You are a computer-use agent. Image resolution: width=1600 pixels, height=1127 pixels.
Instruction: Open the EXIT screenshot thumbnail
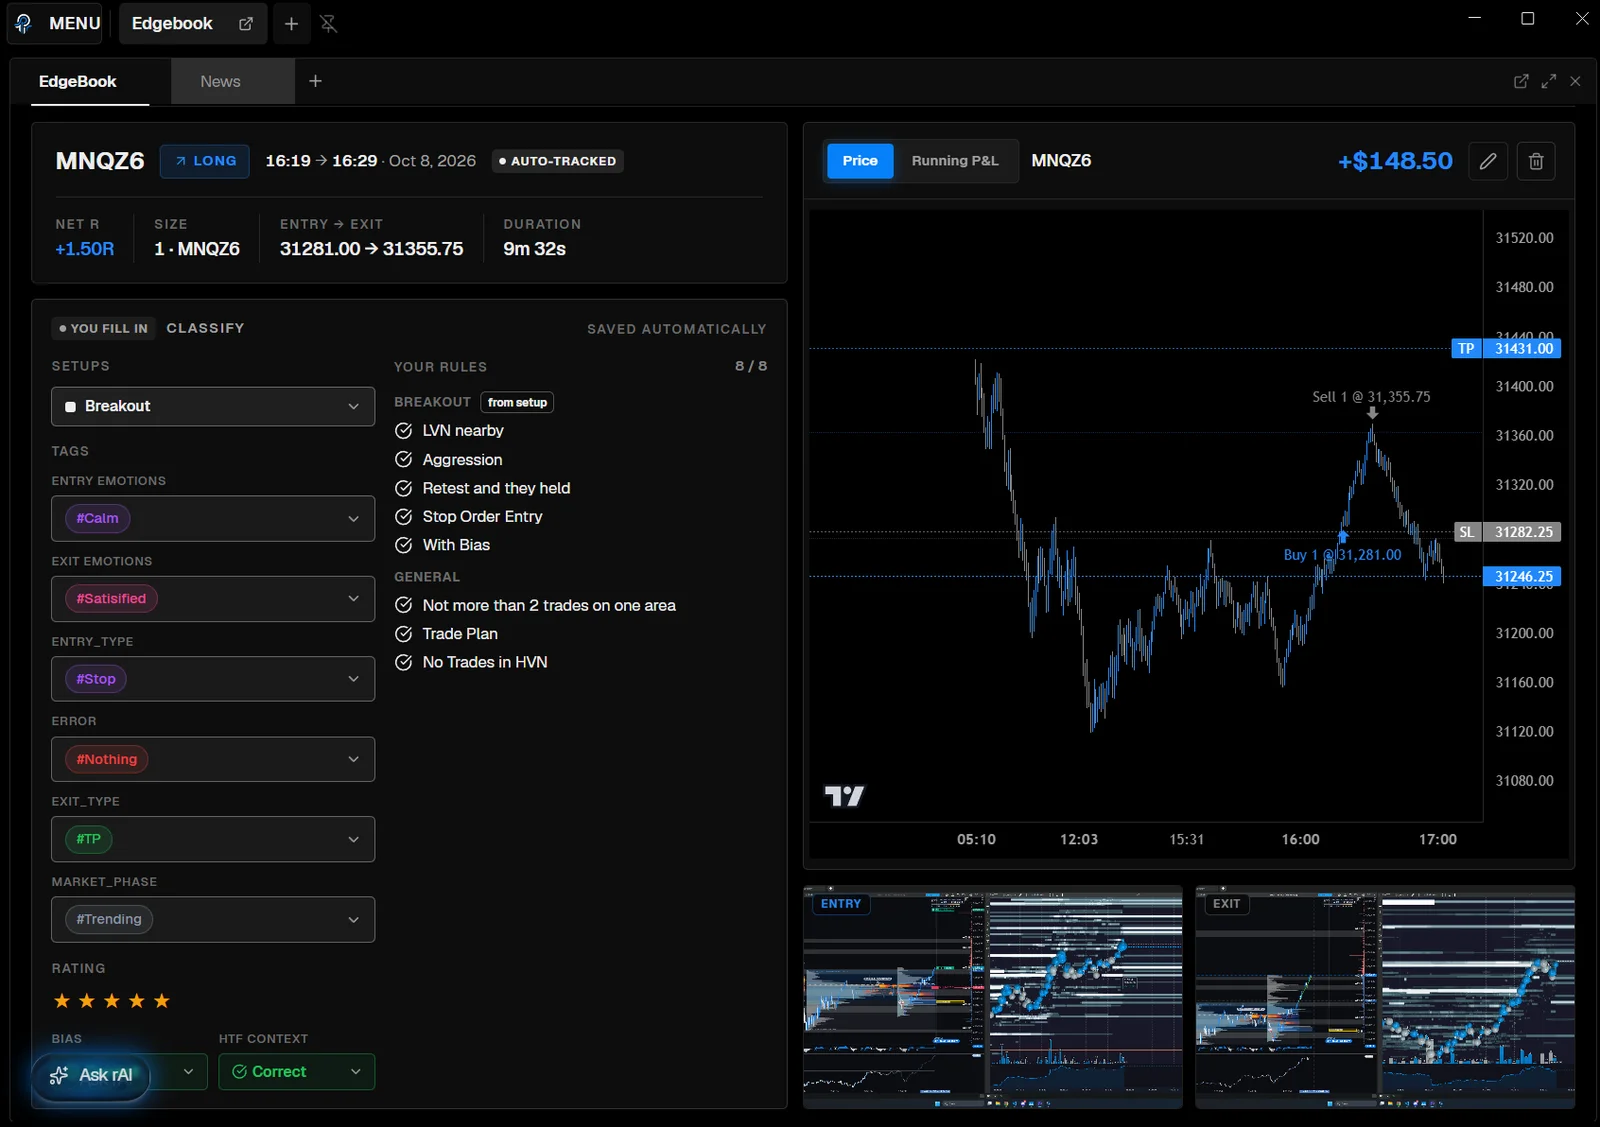tap(1385, 997)
